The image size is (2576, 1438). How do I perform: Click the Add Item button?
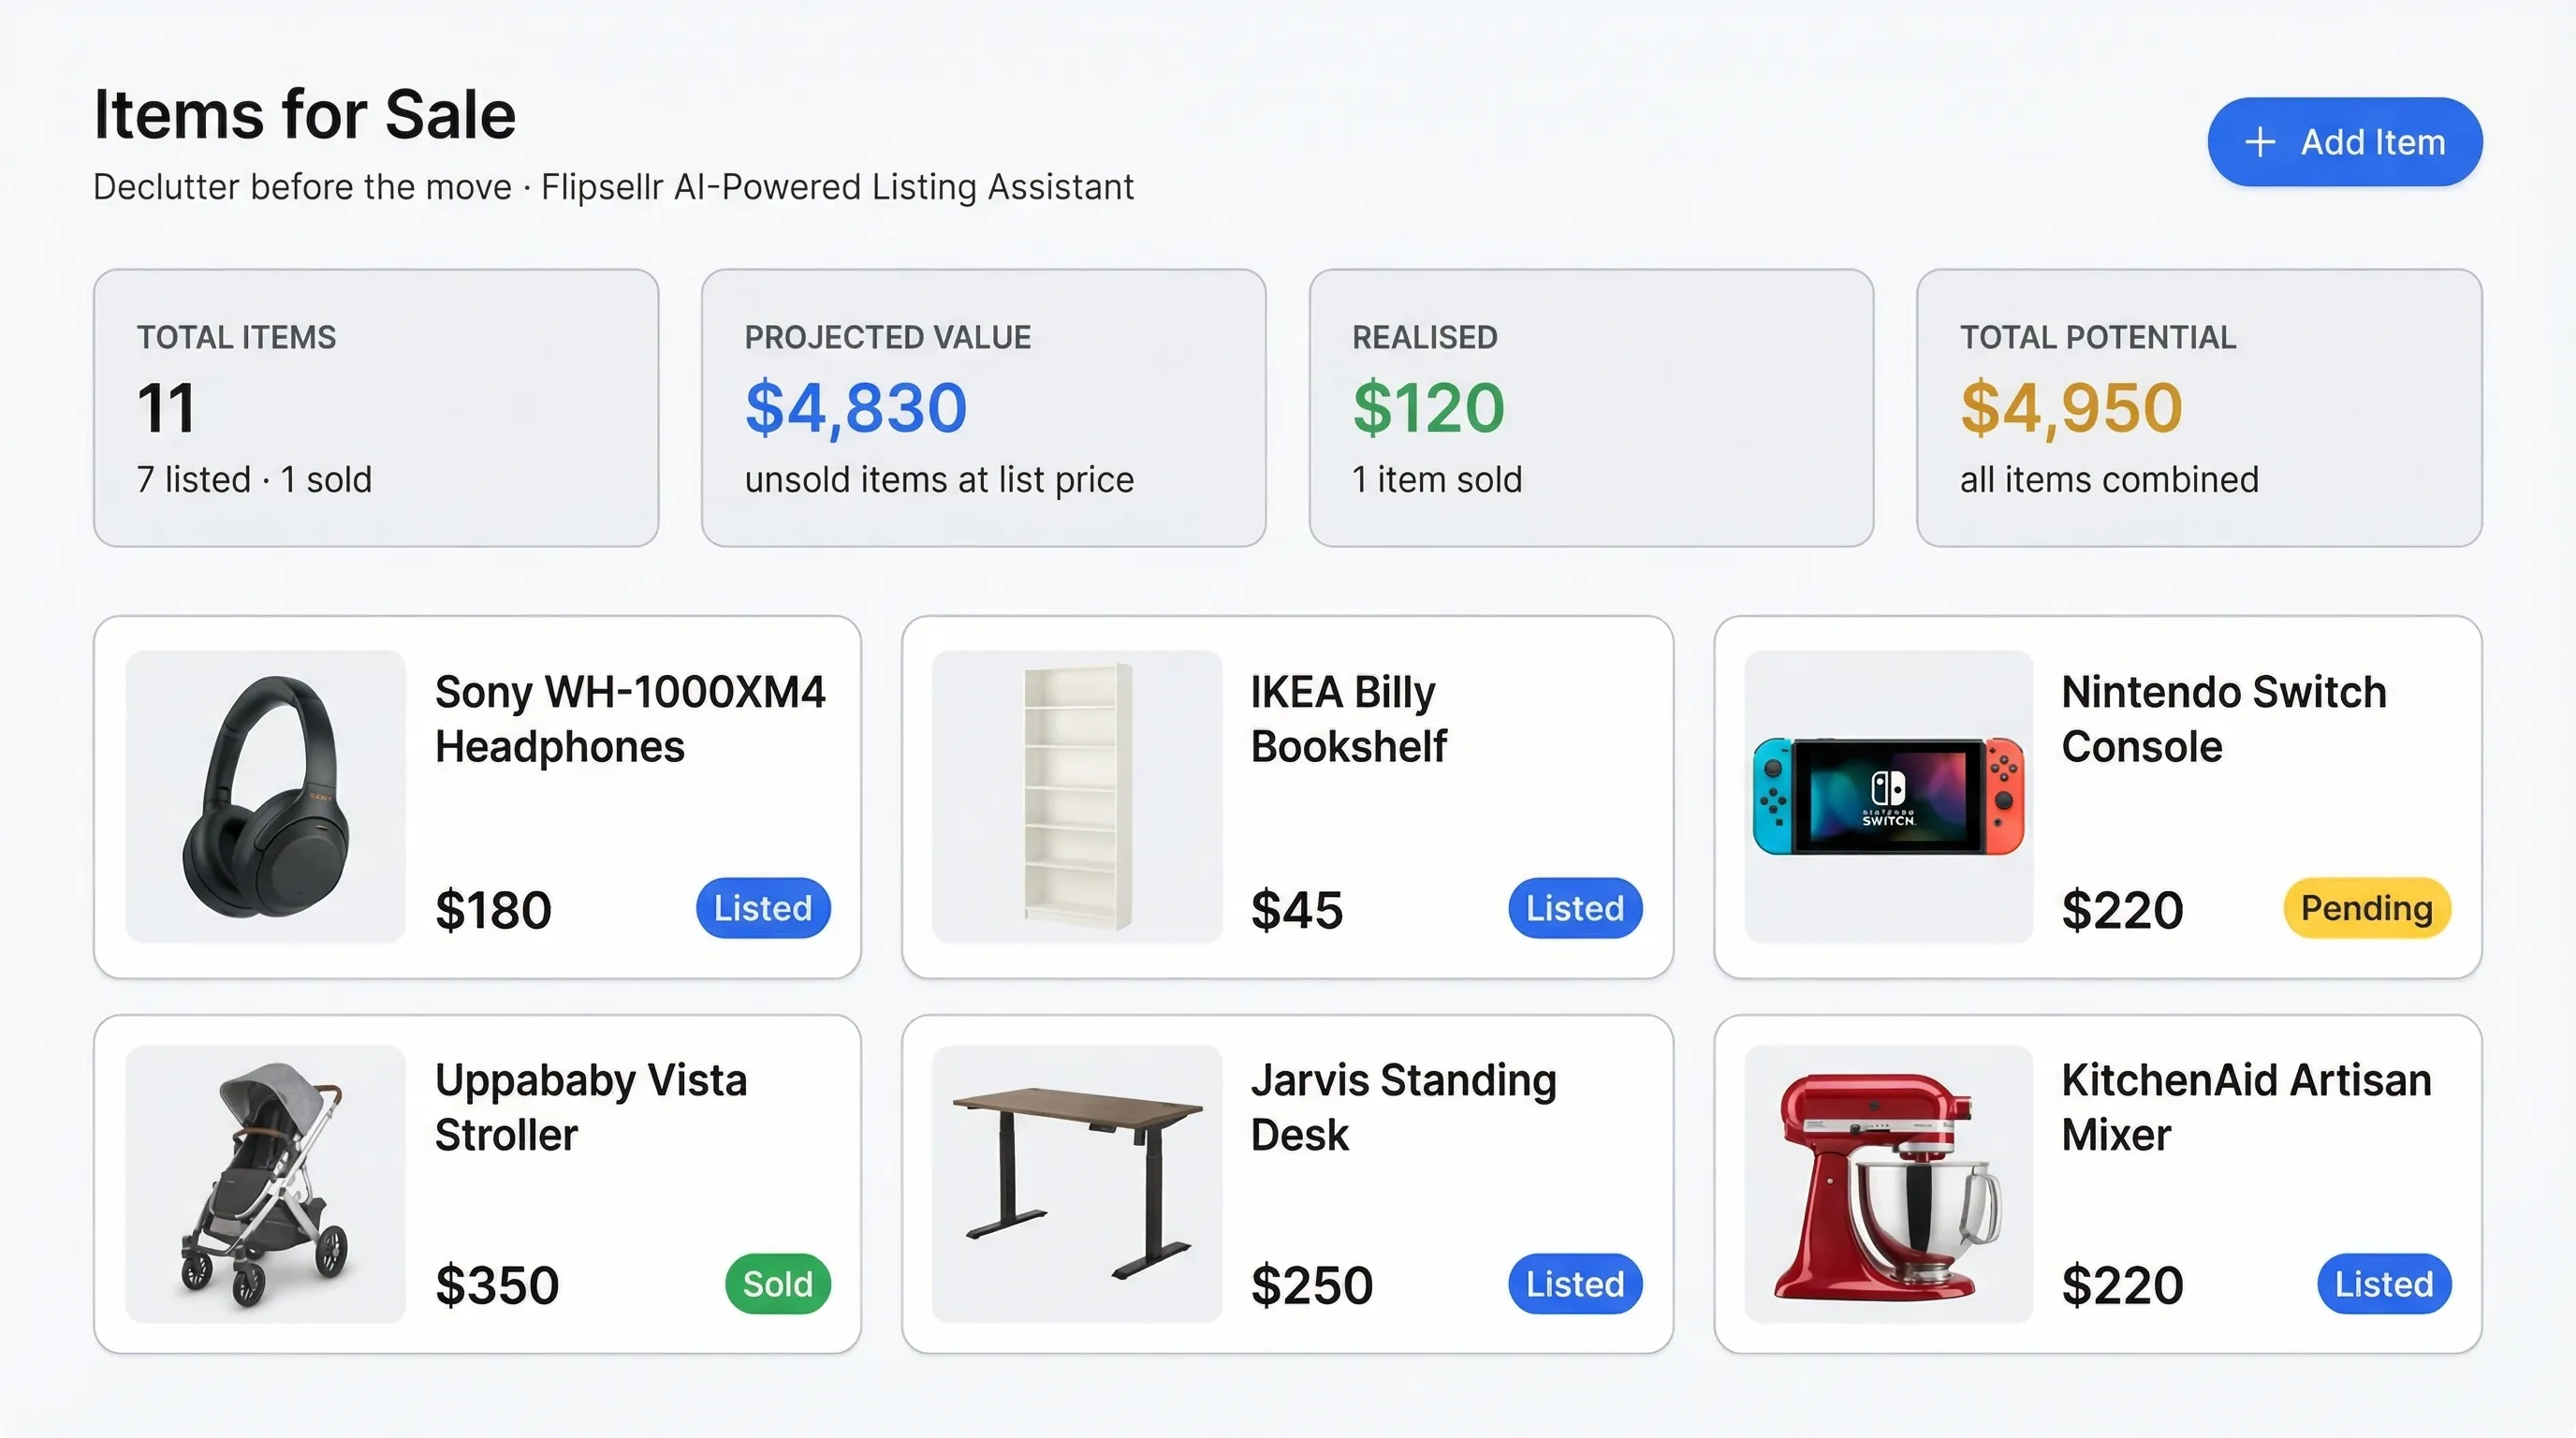(x=2344, y=142)
